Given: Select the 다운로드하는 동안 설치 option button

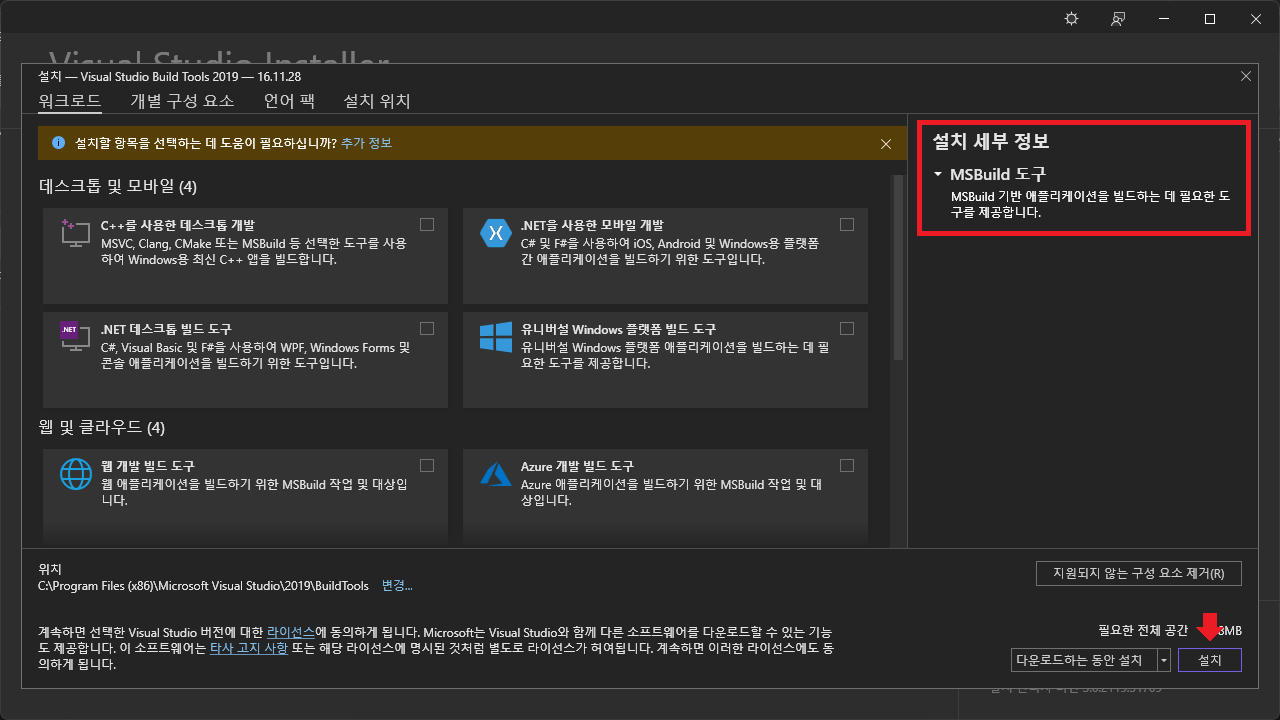Looking at the screenshot, I should tap(1084, 660).
